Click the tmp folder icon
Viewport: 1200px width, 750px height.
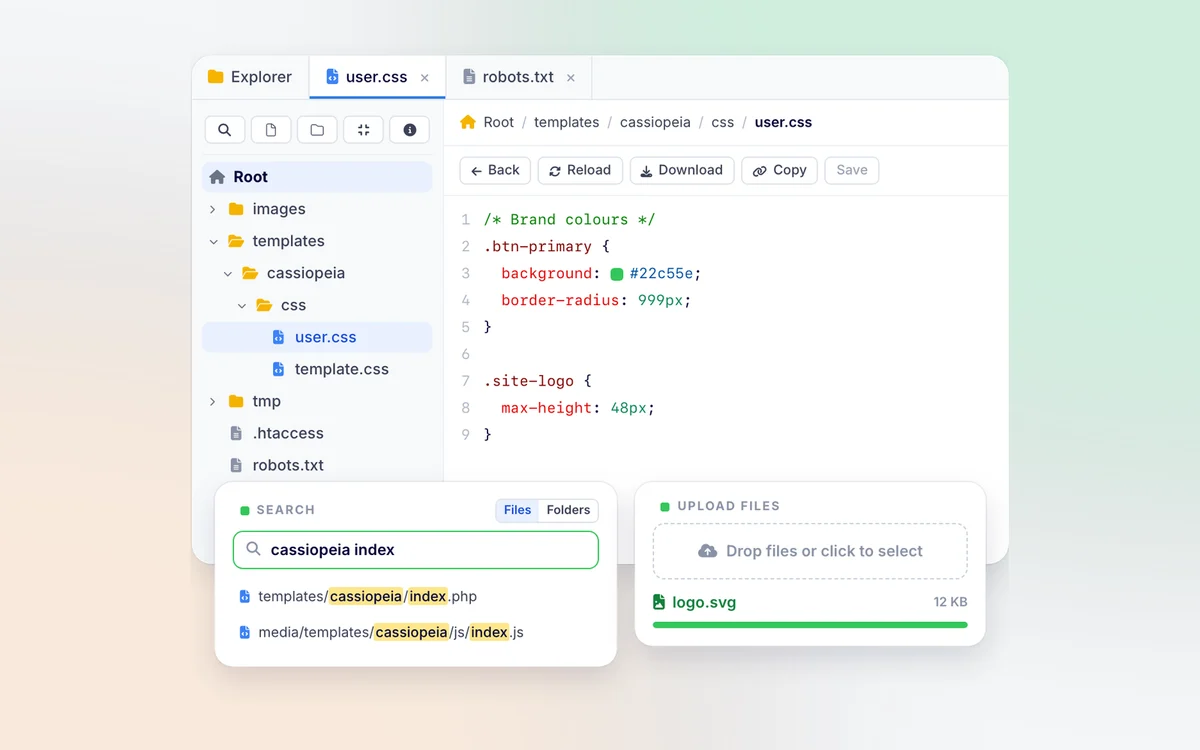(236, 401)
